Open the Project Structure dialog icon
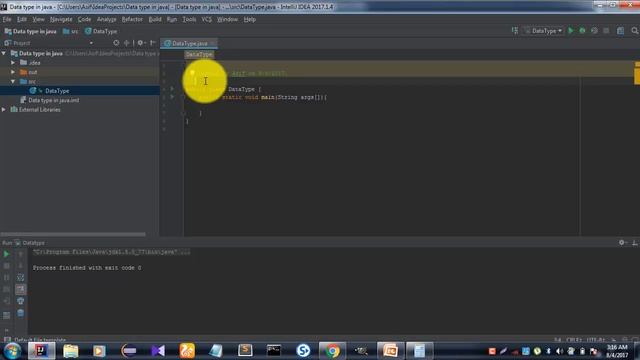Image resolution: width=640 pixels, height=360 pixels. (x=620, y=31)
